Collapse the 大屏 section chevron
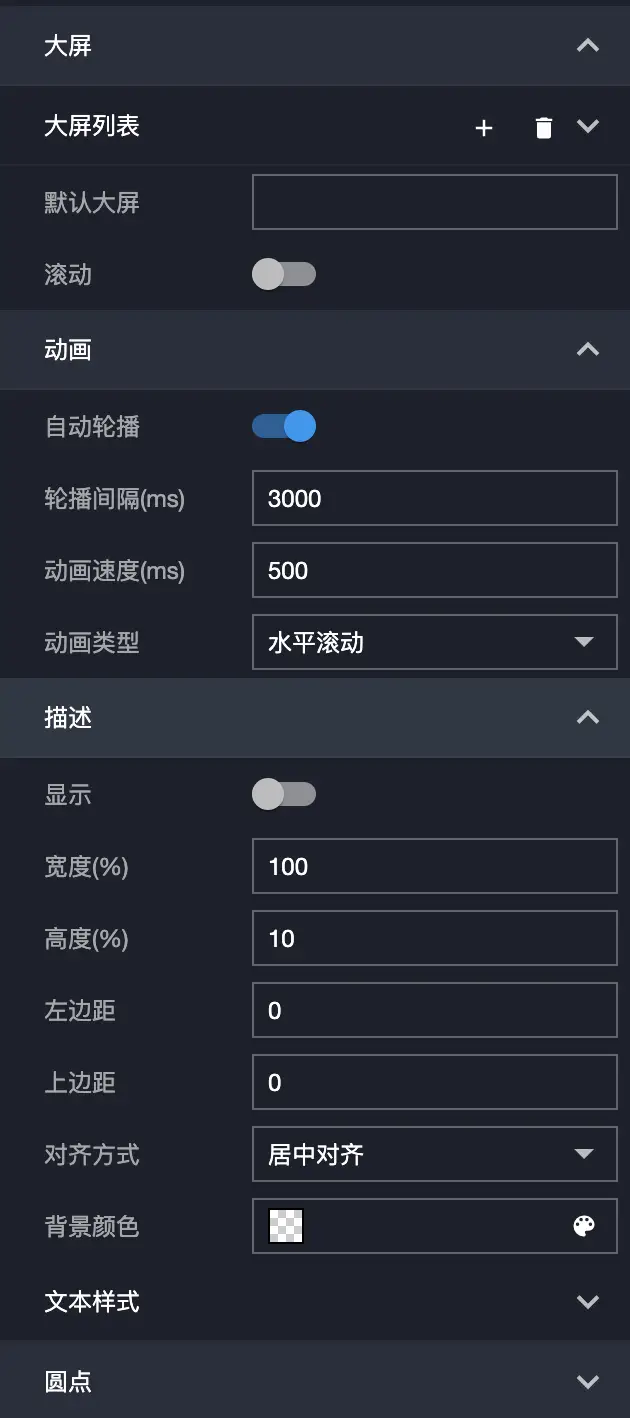The height and width of the screenshot is (1418, 630). [x=588, y=46]
